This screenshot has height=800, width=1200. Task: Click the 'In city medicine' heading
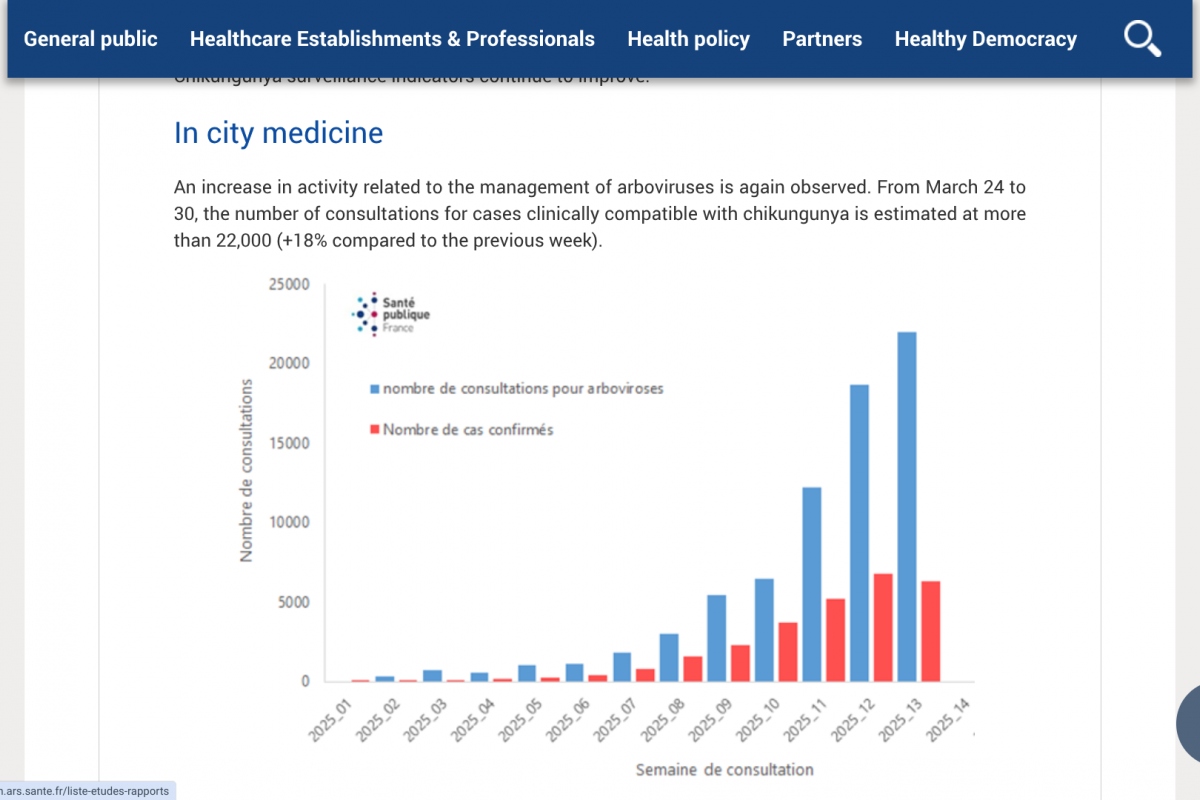278,133
